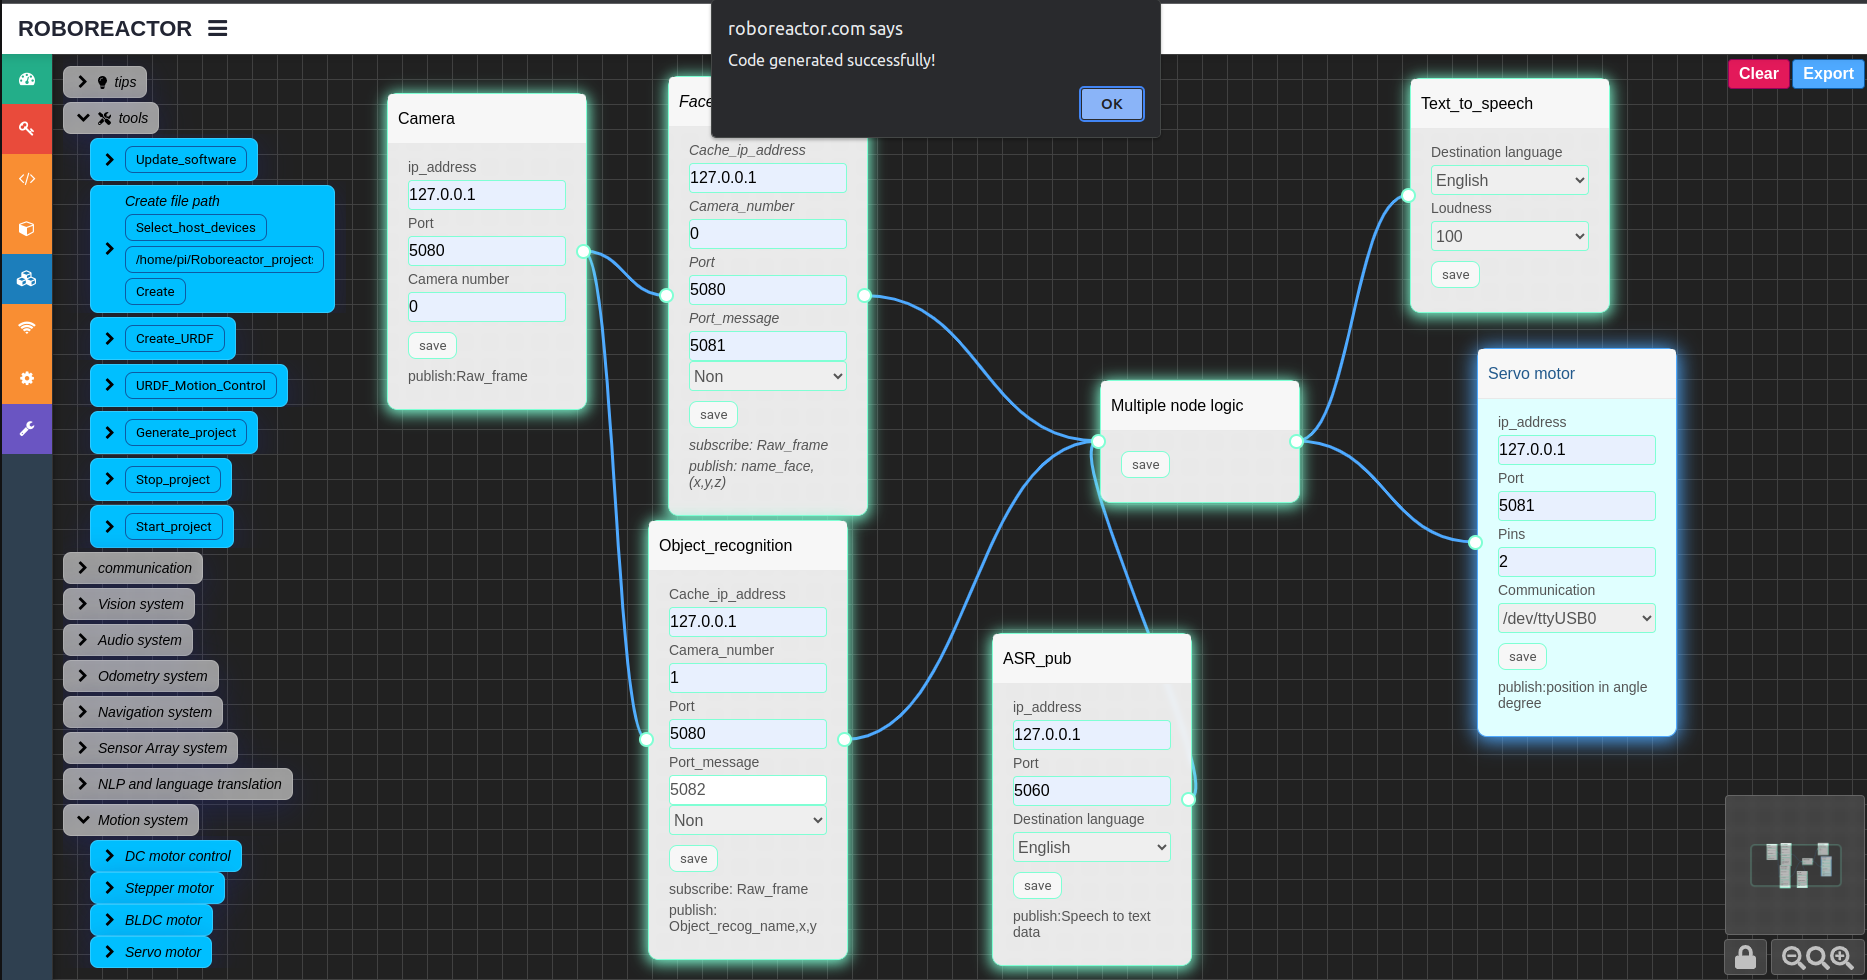Viewport: 1867px width, 980px height.
Task: Click the minimap overview thumbnail
Action: coord(1796,865)
